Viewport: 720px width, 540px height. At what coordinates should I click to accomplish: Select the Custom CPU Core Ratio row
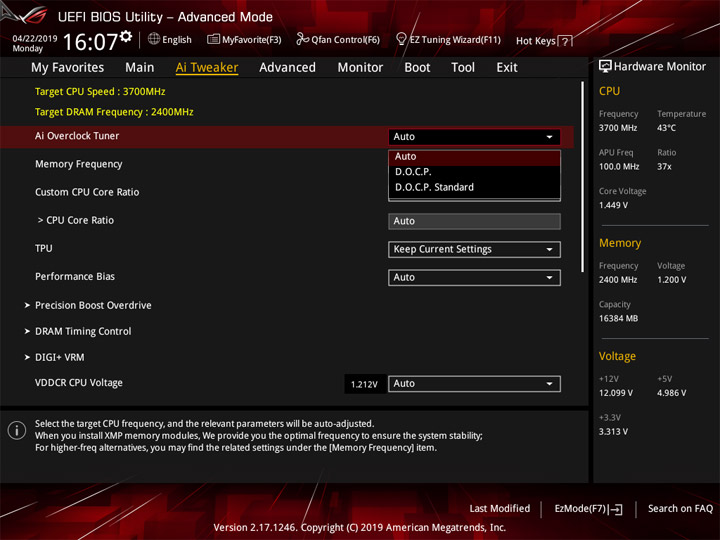pos(87,192)
